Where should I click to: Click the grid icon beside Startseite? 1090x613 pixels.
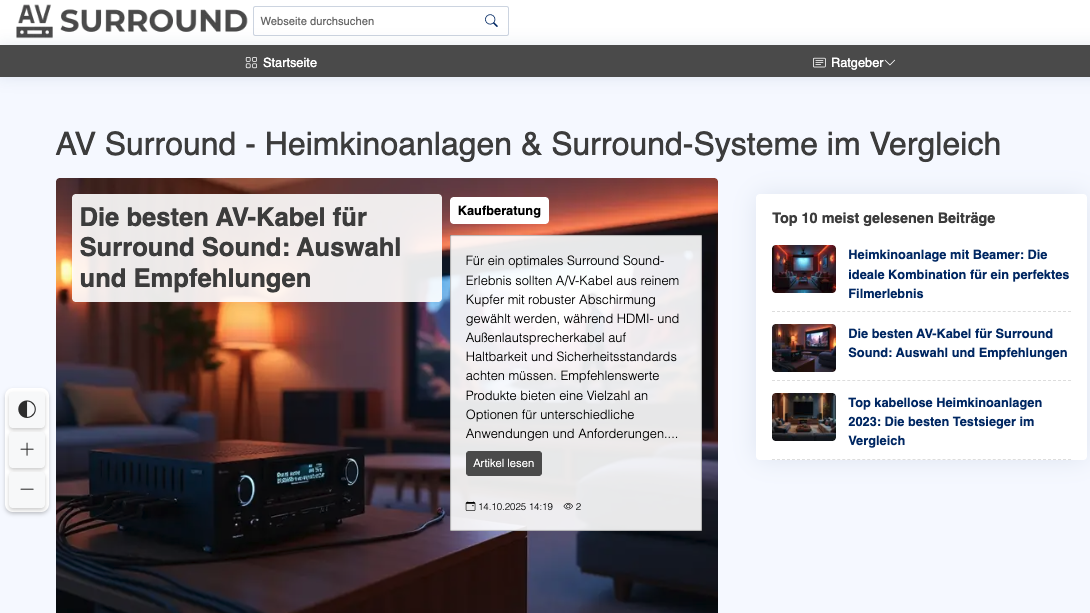[x=250, y=62]
